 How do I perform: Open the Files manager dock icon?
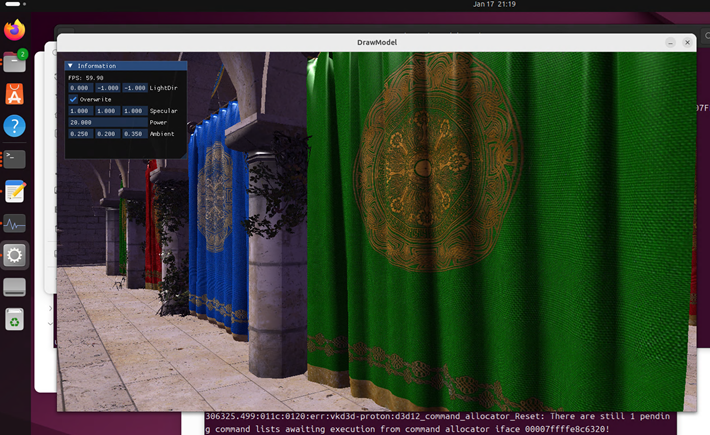tap(15, 62)
